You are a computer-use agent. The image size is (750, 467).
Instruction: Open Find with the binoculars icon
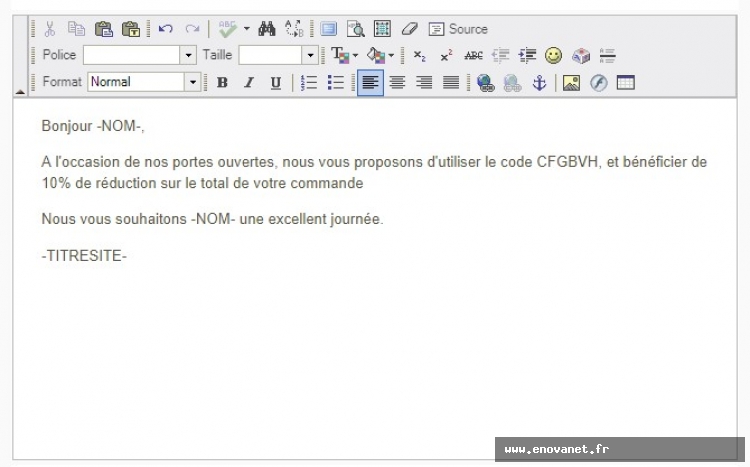pyautogui.click(x=267, y=29)
